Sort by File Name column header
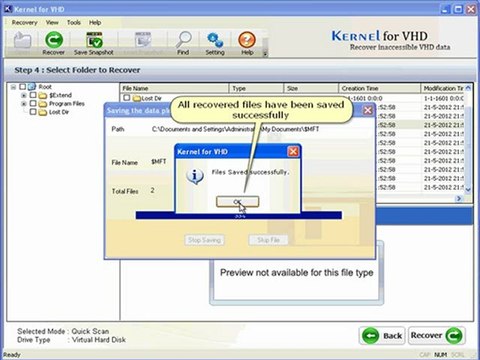 click(x=174, y=88)
